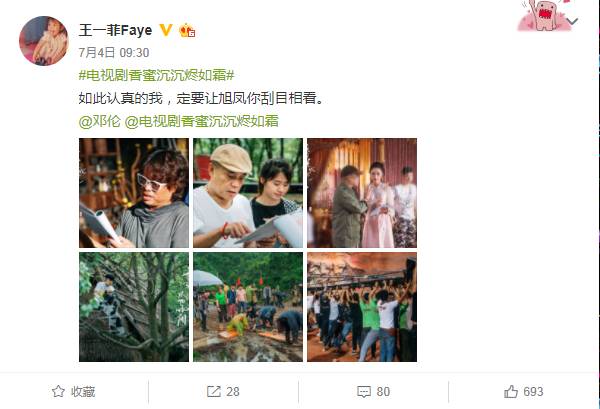This screenshot has height=409, width=600.
Task: View photo of crowd lifting beam
Action: [x=362, y=307]
